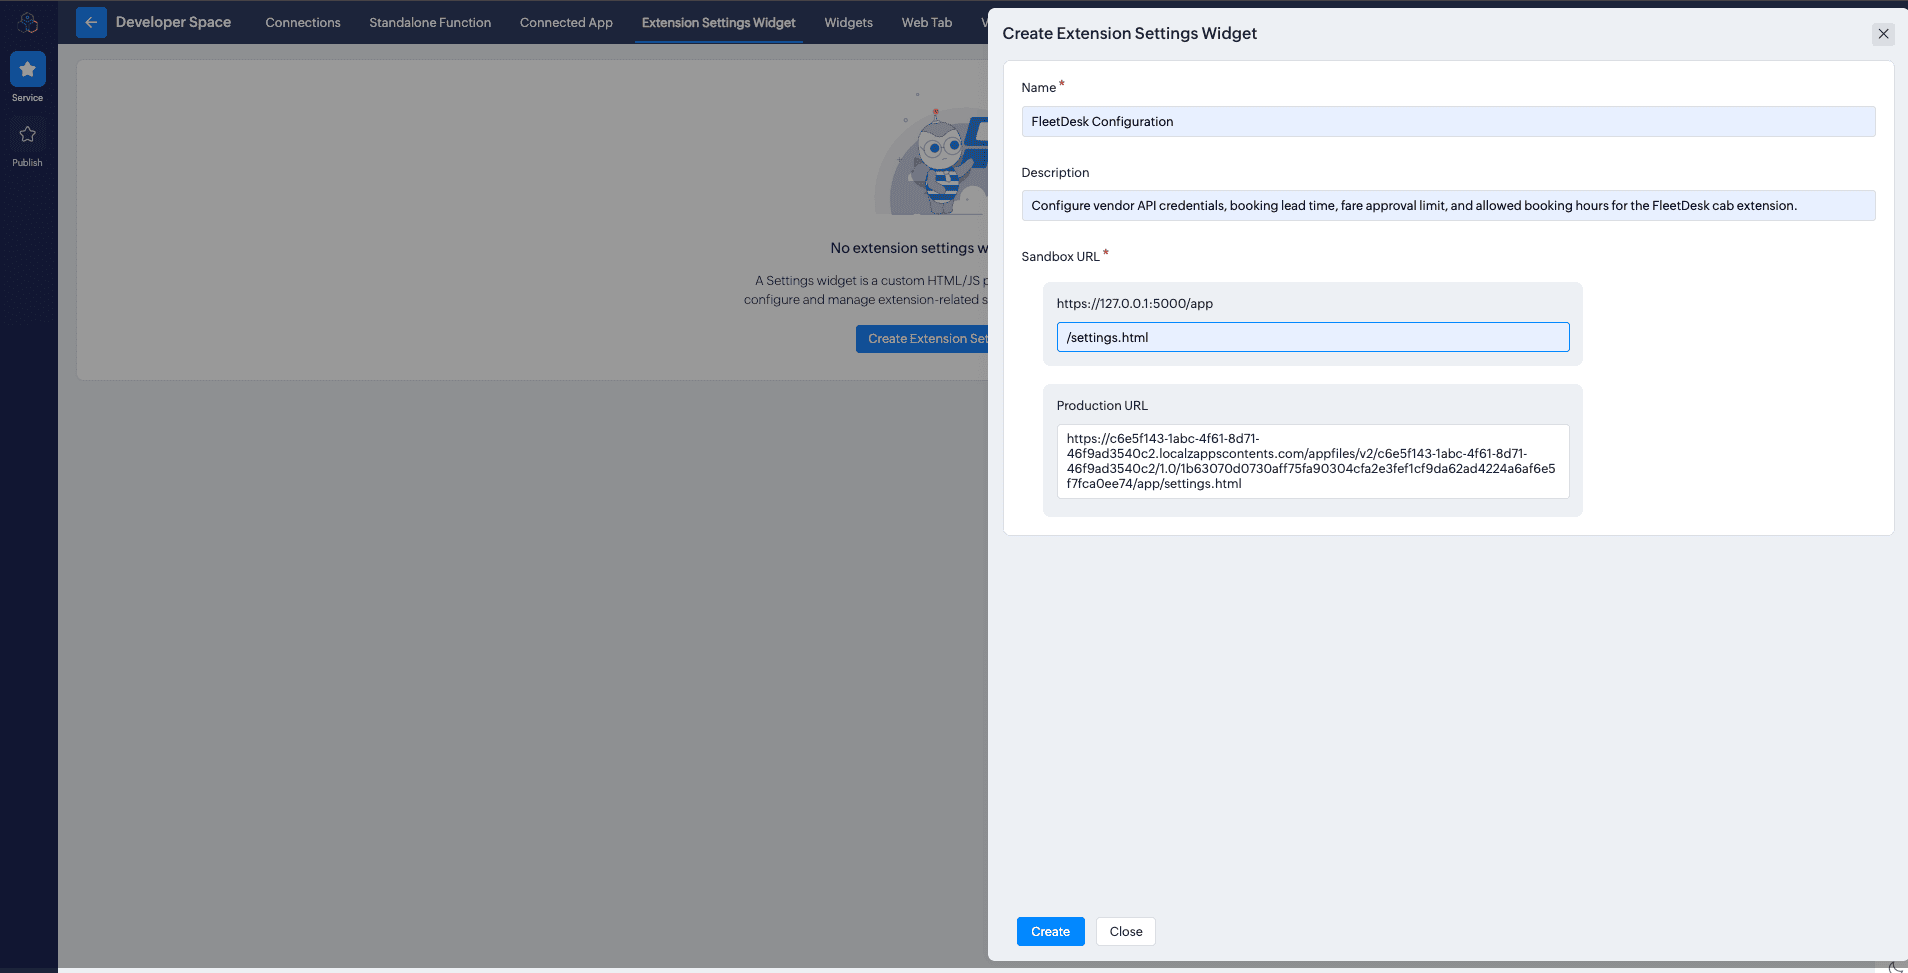Click the blue Create button
The width and height of the screenshot is (1908, 973).
1051,931
